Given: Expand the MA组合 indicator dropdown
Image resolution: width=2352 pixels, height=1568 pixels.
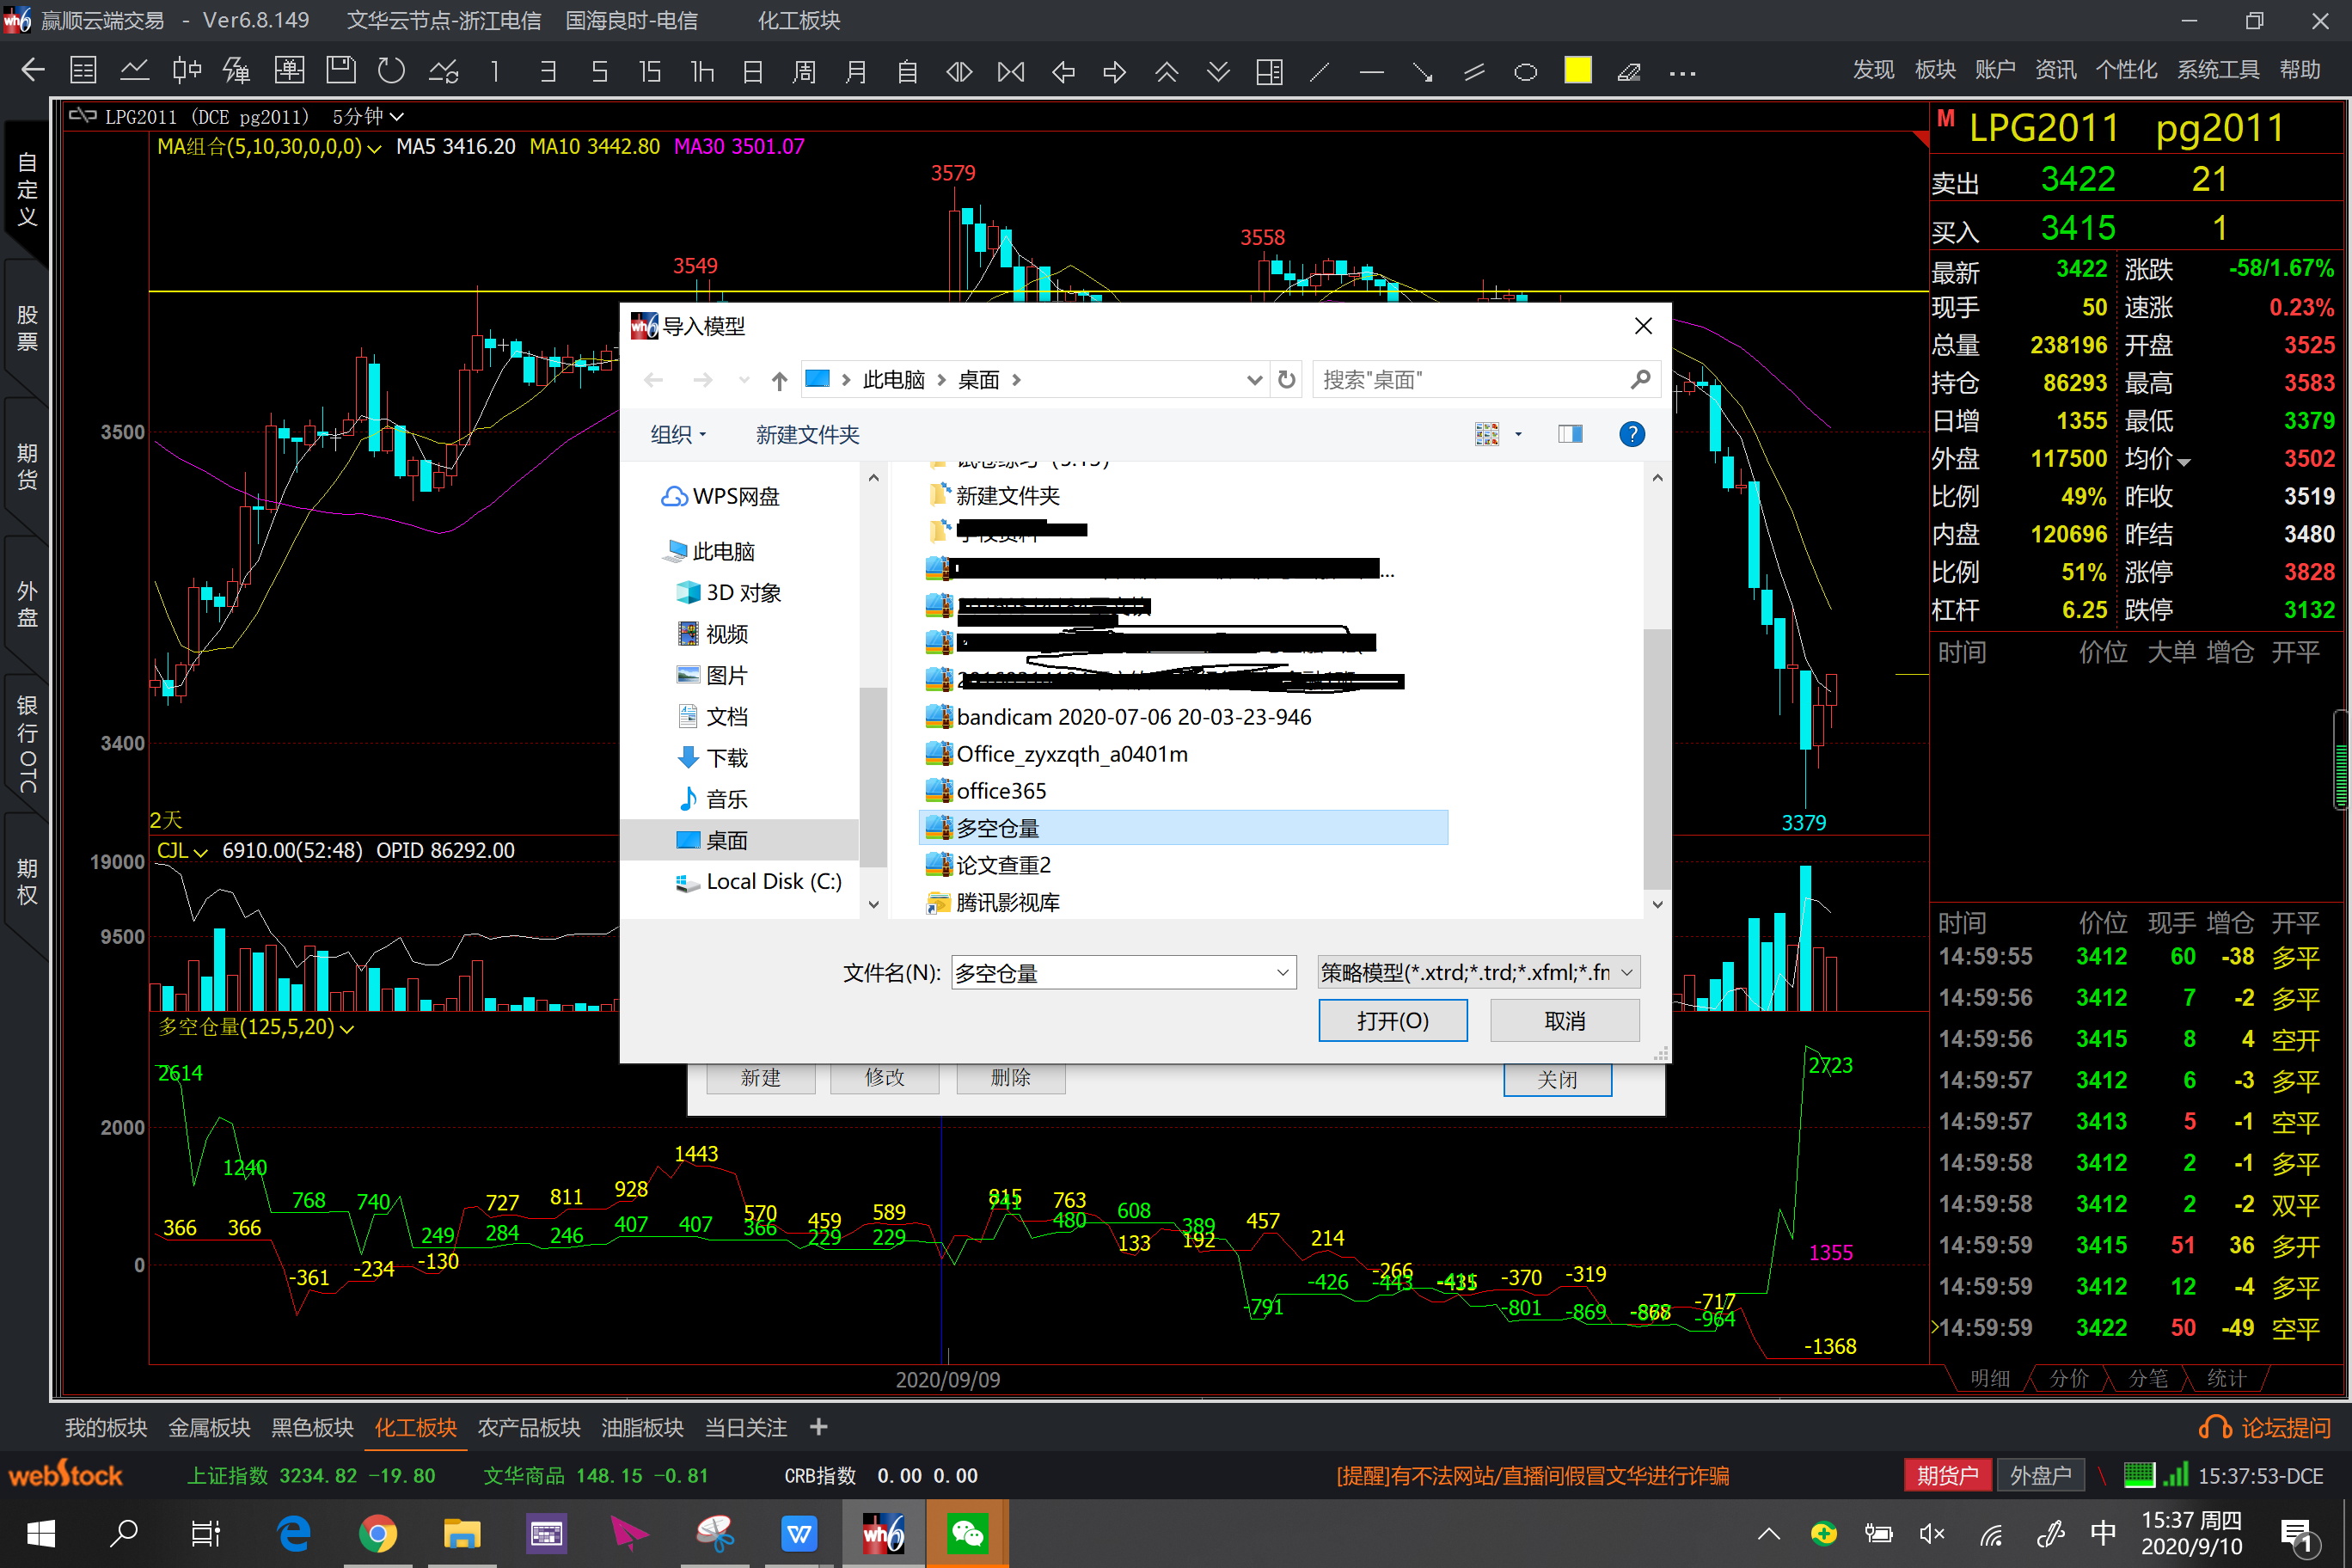Looking at the screenshot, I should (x=375, y=148).
